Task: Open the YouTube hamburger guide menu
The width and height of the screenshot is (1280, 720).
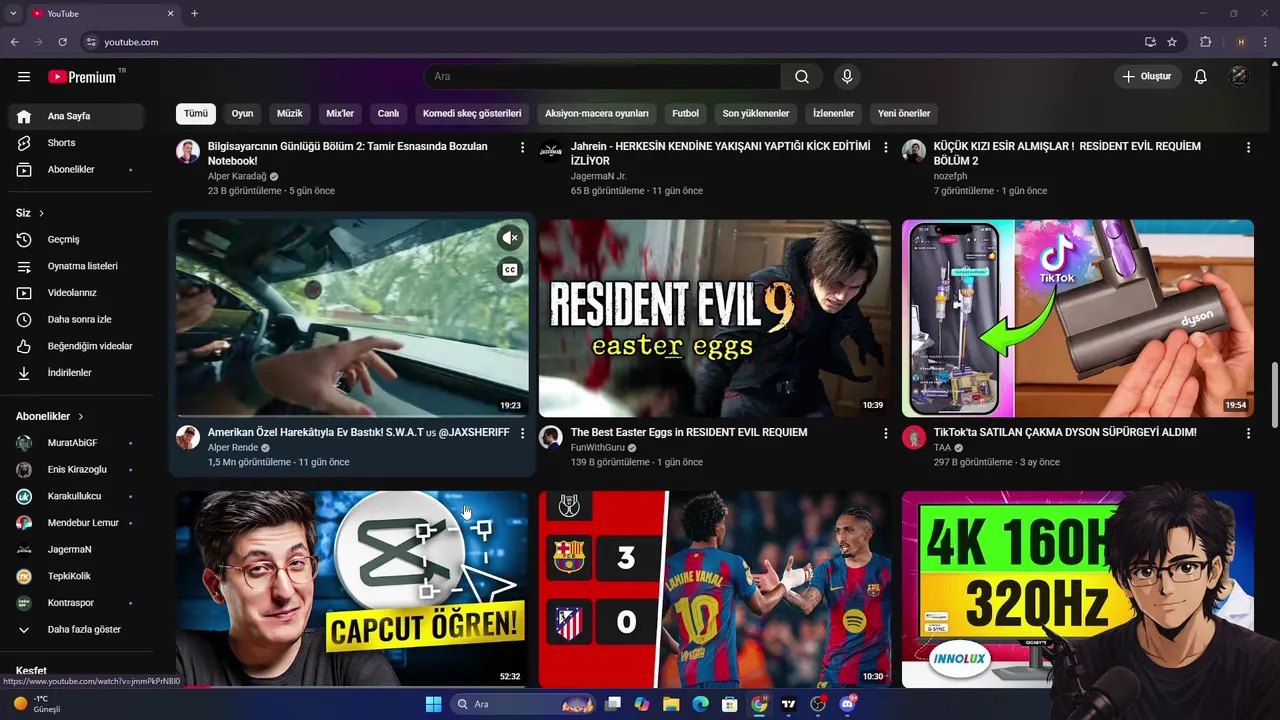Action: (24, 77)
